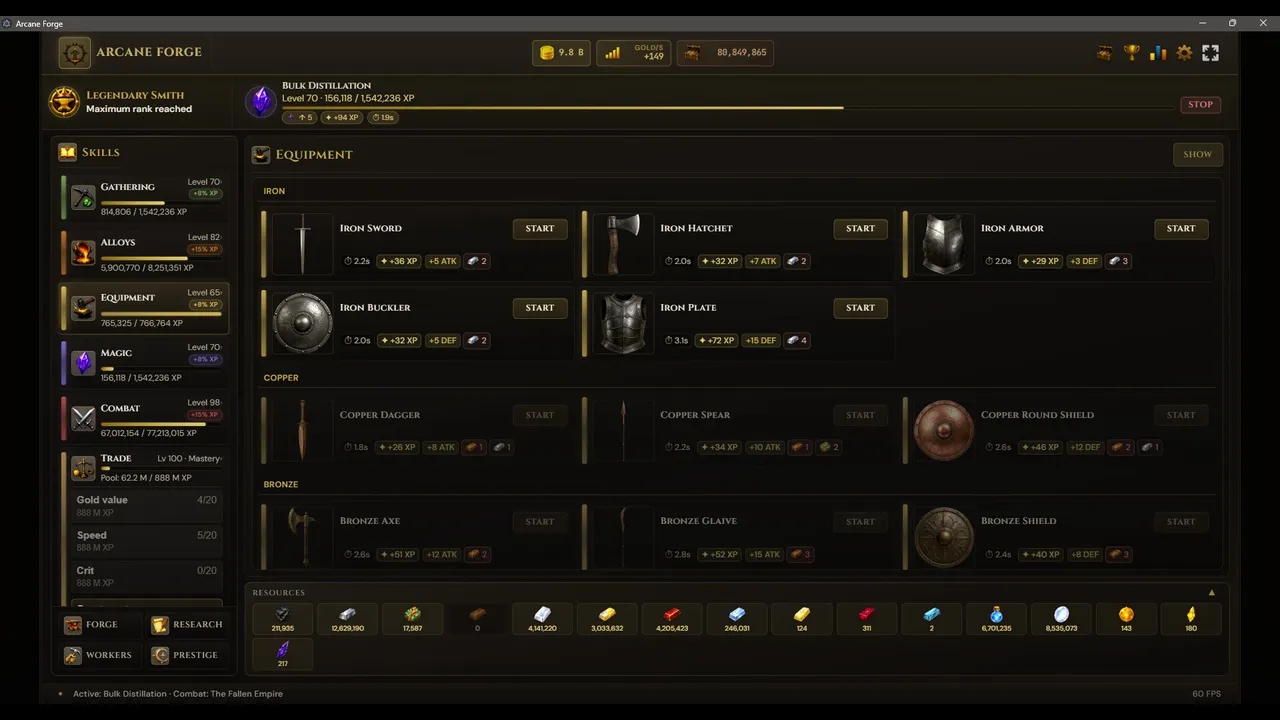1280x720 pixels.
Task: Click the crimson ingot resource 311
Action: click(867, 619)
